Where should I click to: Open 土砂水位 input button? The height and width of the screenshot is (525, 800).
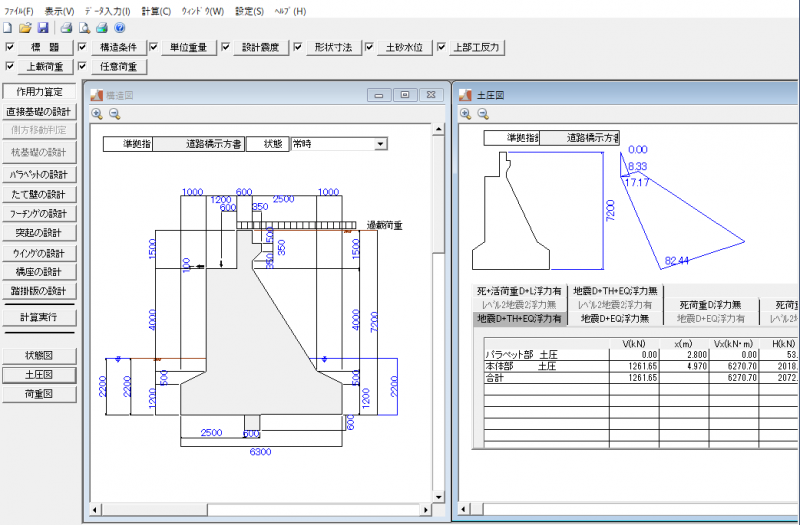click(x=405, y=47)
